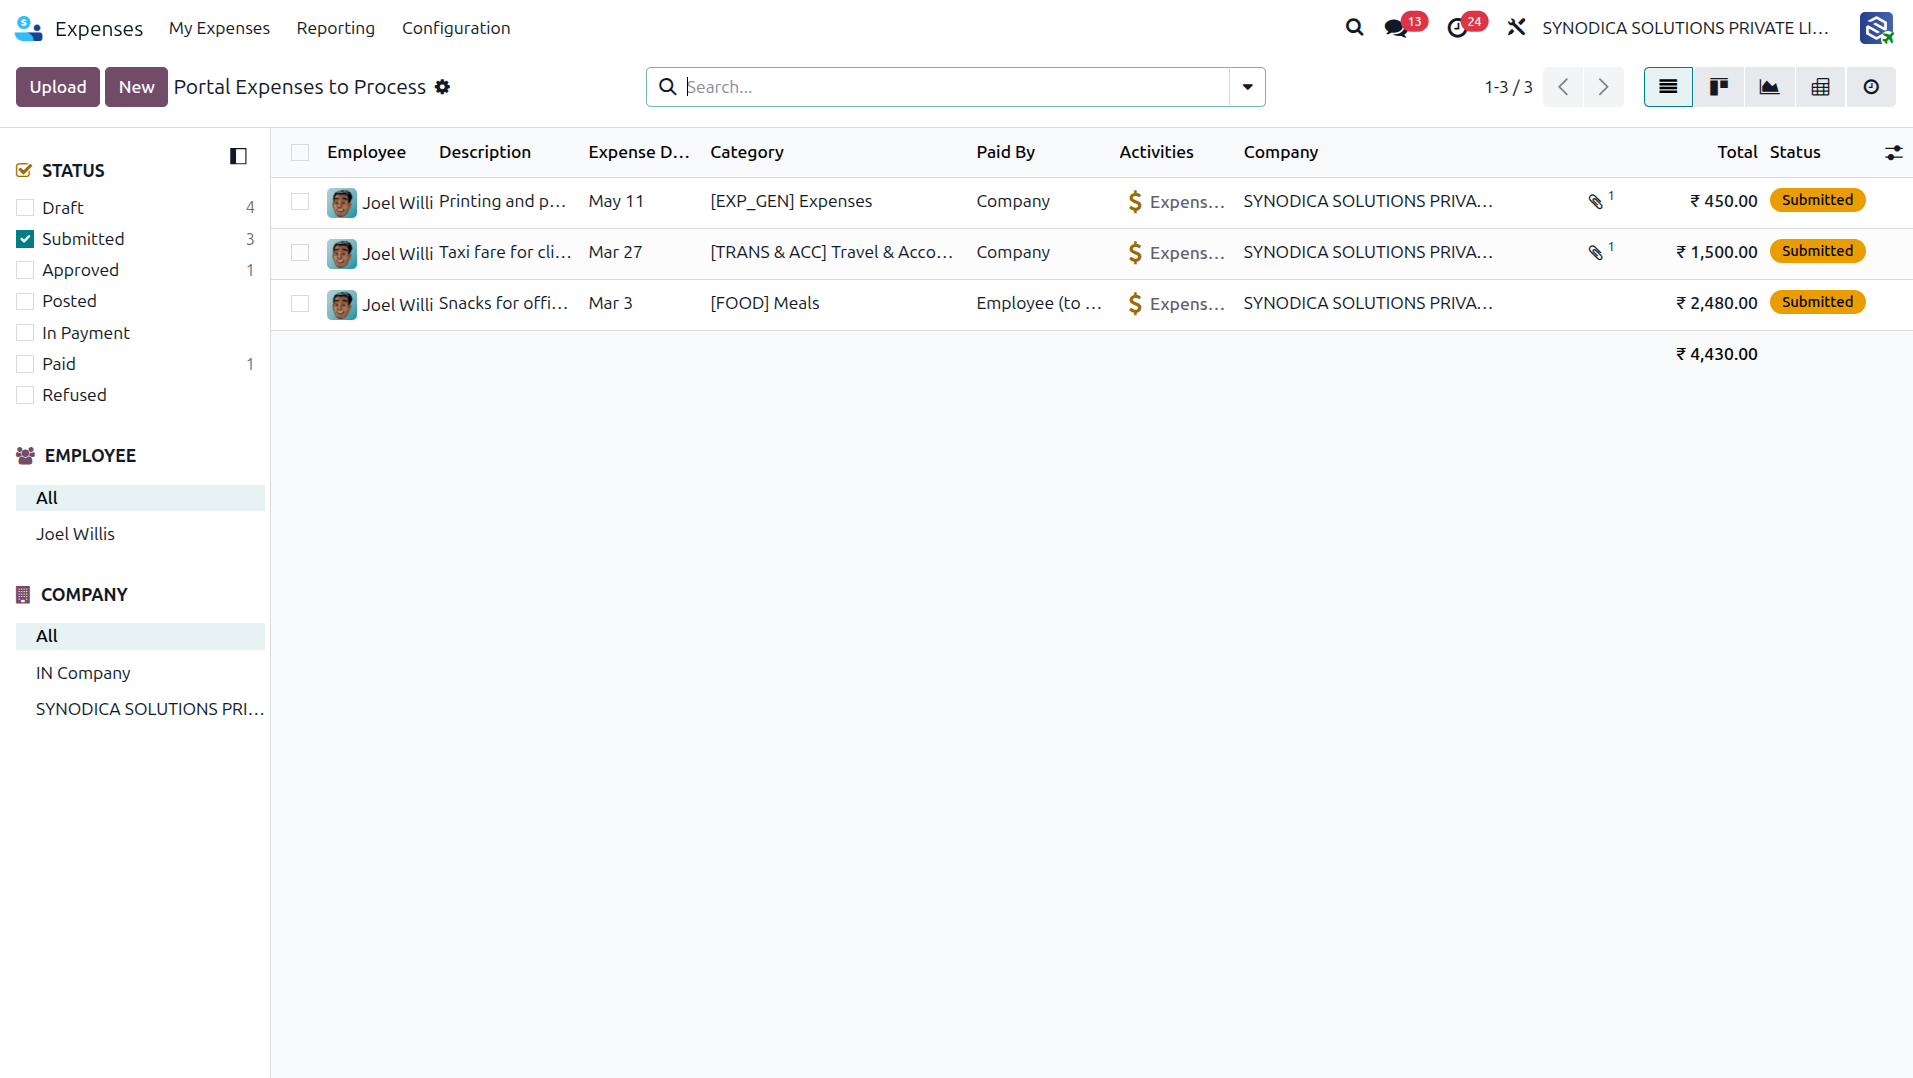Enable the Paid status filter
The image size is (1913, 1078).
[25, 364]
